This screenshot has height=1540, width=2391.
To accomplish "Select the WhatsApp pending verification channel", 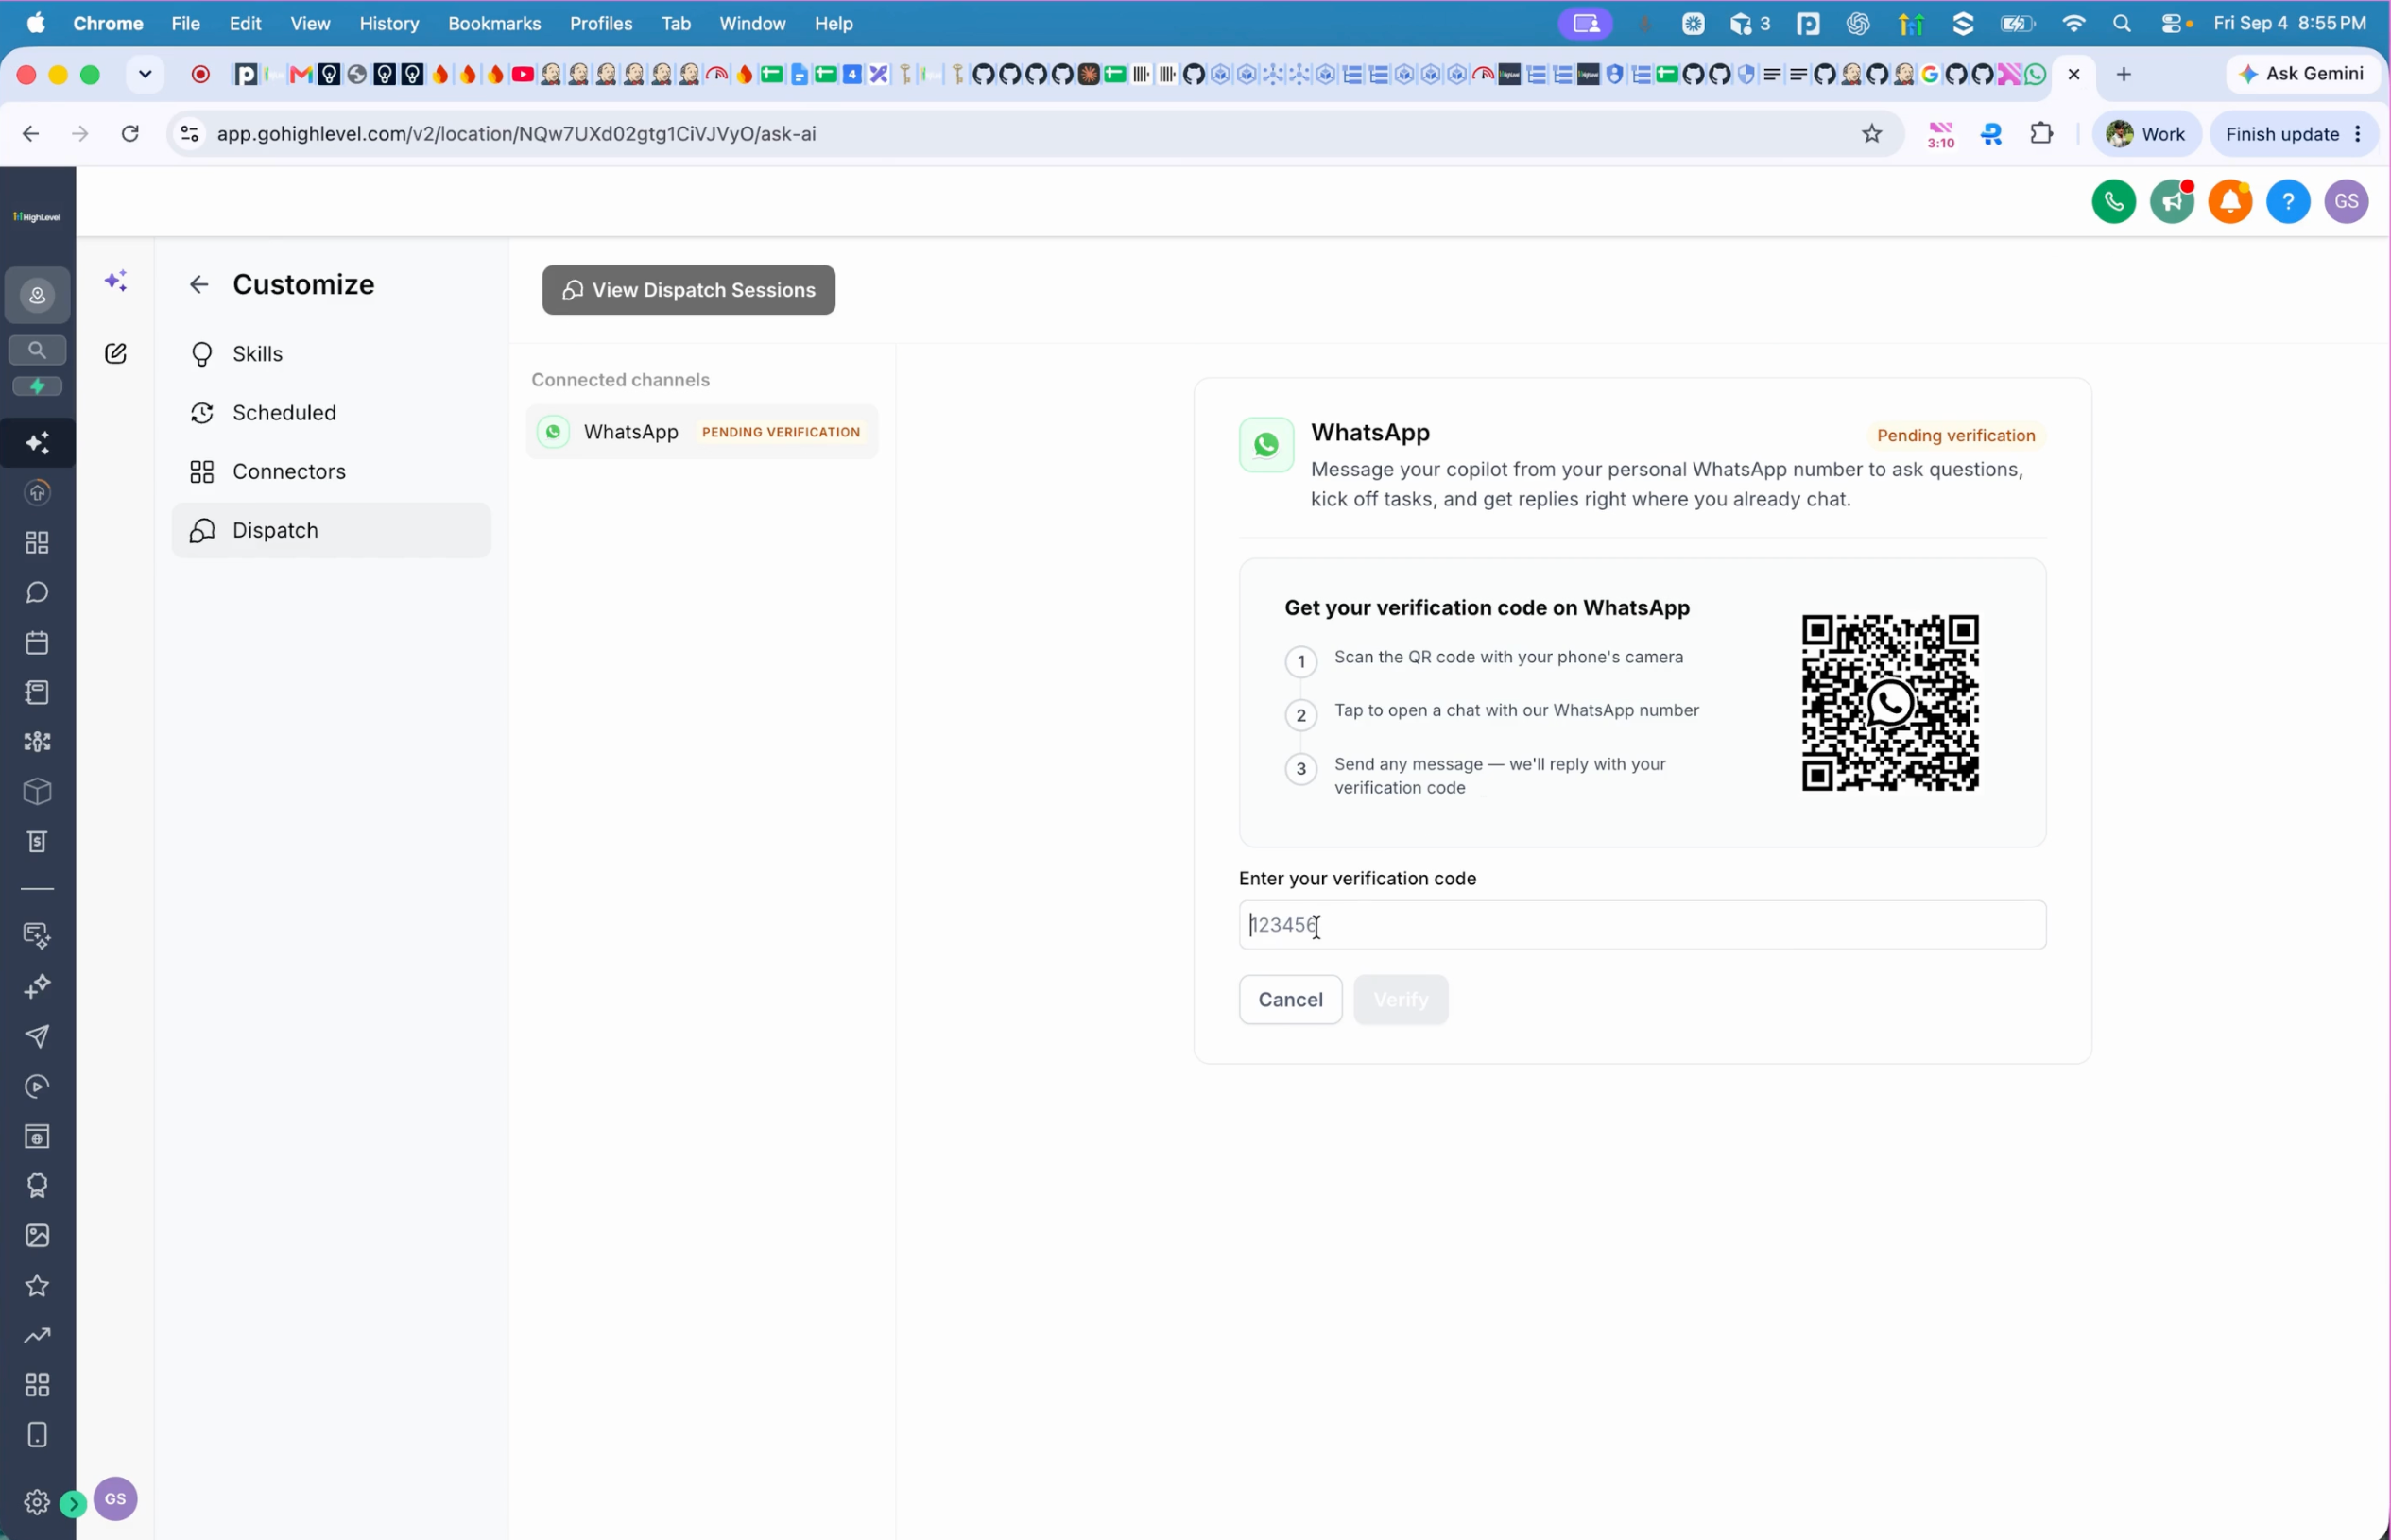I will point(701,432).
